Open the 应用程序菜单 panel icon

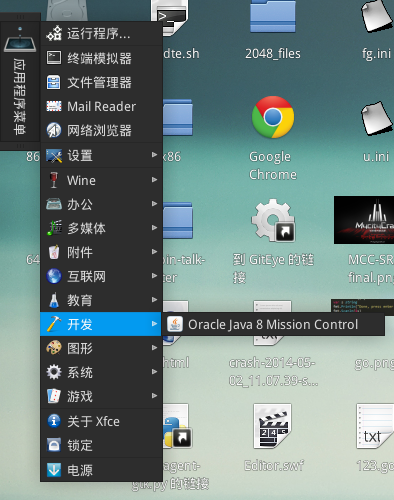click(20, 39)
